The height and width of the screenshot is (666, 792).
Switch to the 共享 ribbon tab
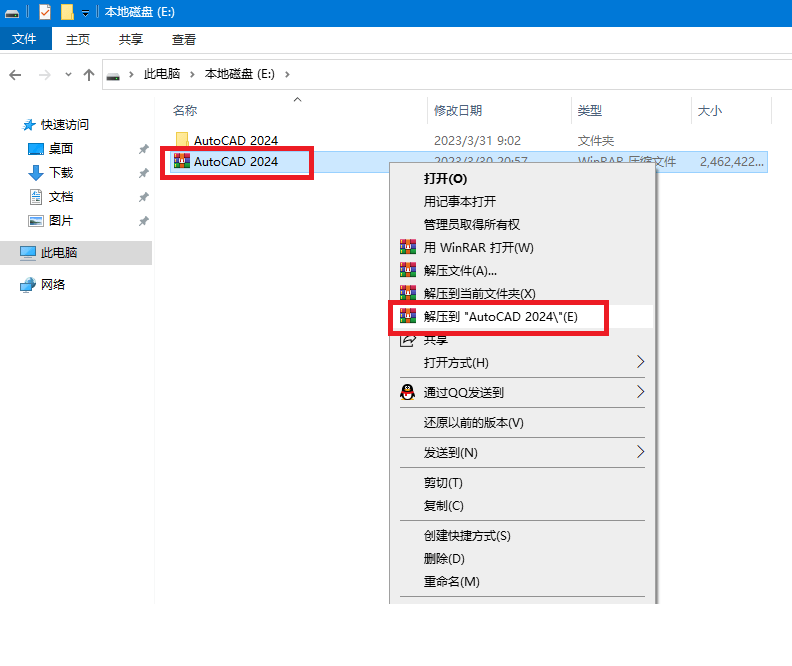[x=131, y=39]
